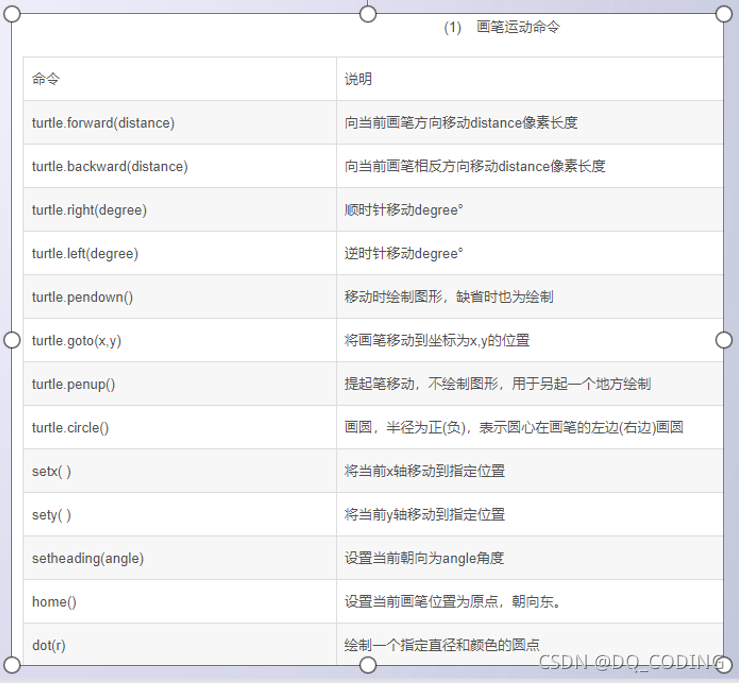Click the 命令 column header

(x=180, y=79)
